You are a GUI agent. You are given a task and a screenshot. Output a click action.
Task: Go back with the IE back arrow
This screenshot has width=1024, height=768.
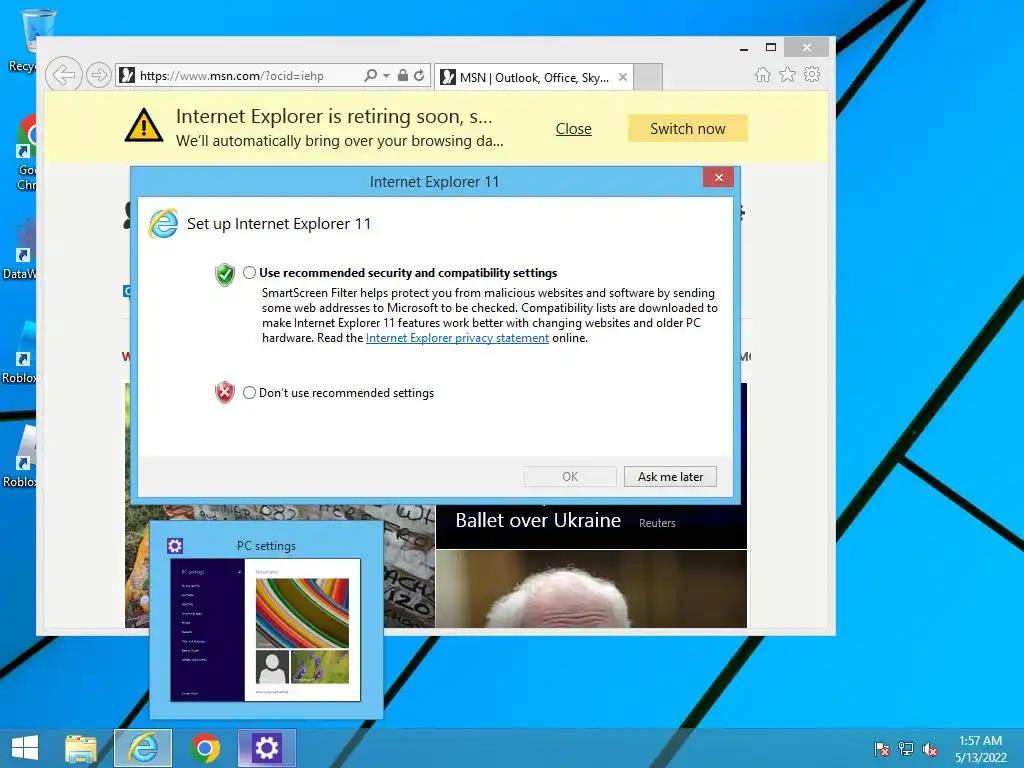pyautogui.click(x=64, y=75)
